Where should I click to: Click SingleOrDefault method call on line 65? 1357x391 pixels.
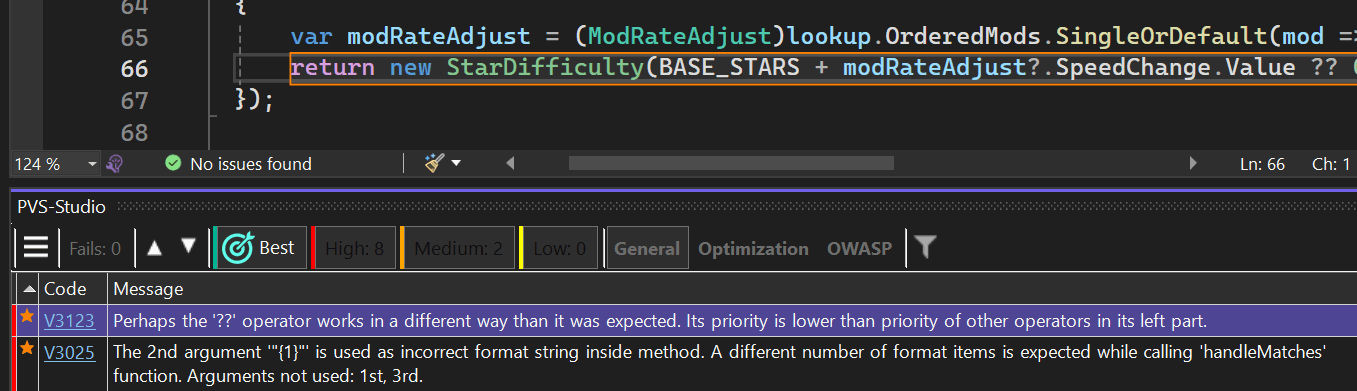coord(1161,37)
